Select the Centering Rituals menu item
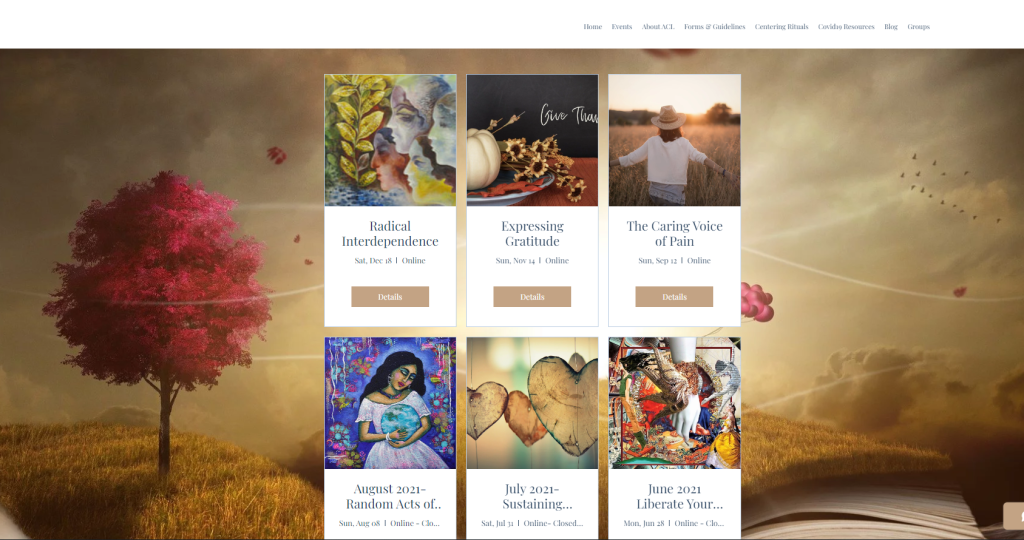 coord(781,27)
